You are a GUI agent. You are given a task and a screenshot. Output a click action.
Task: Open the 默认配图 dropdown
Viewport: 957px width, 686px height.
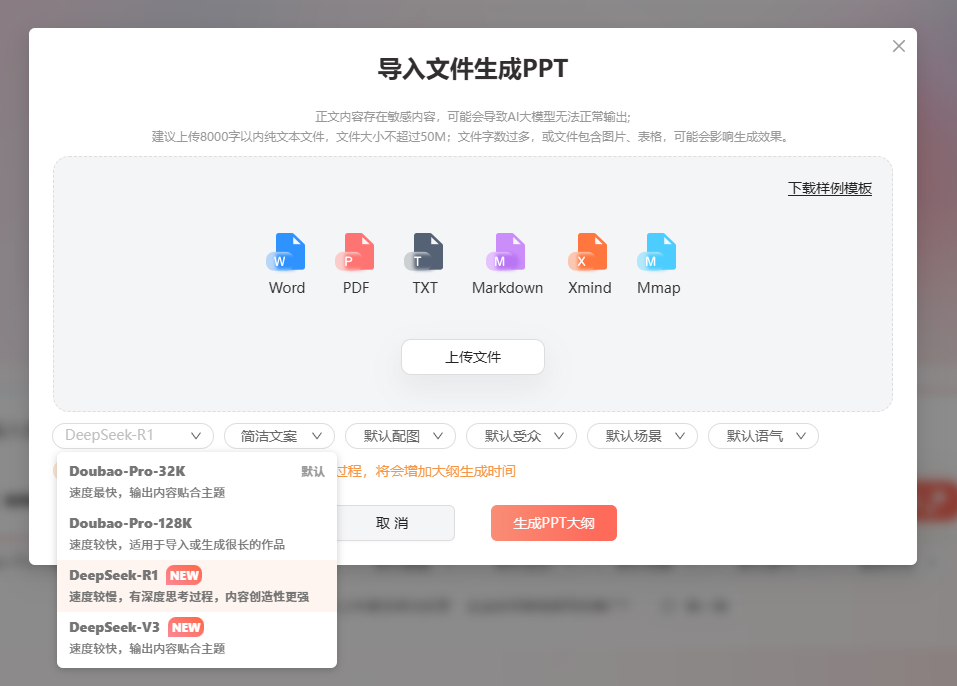[x=400, y=436]
